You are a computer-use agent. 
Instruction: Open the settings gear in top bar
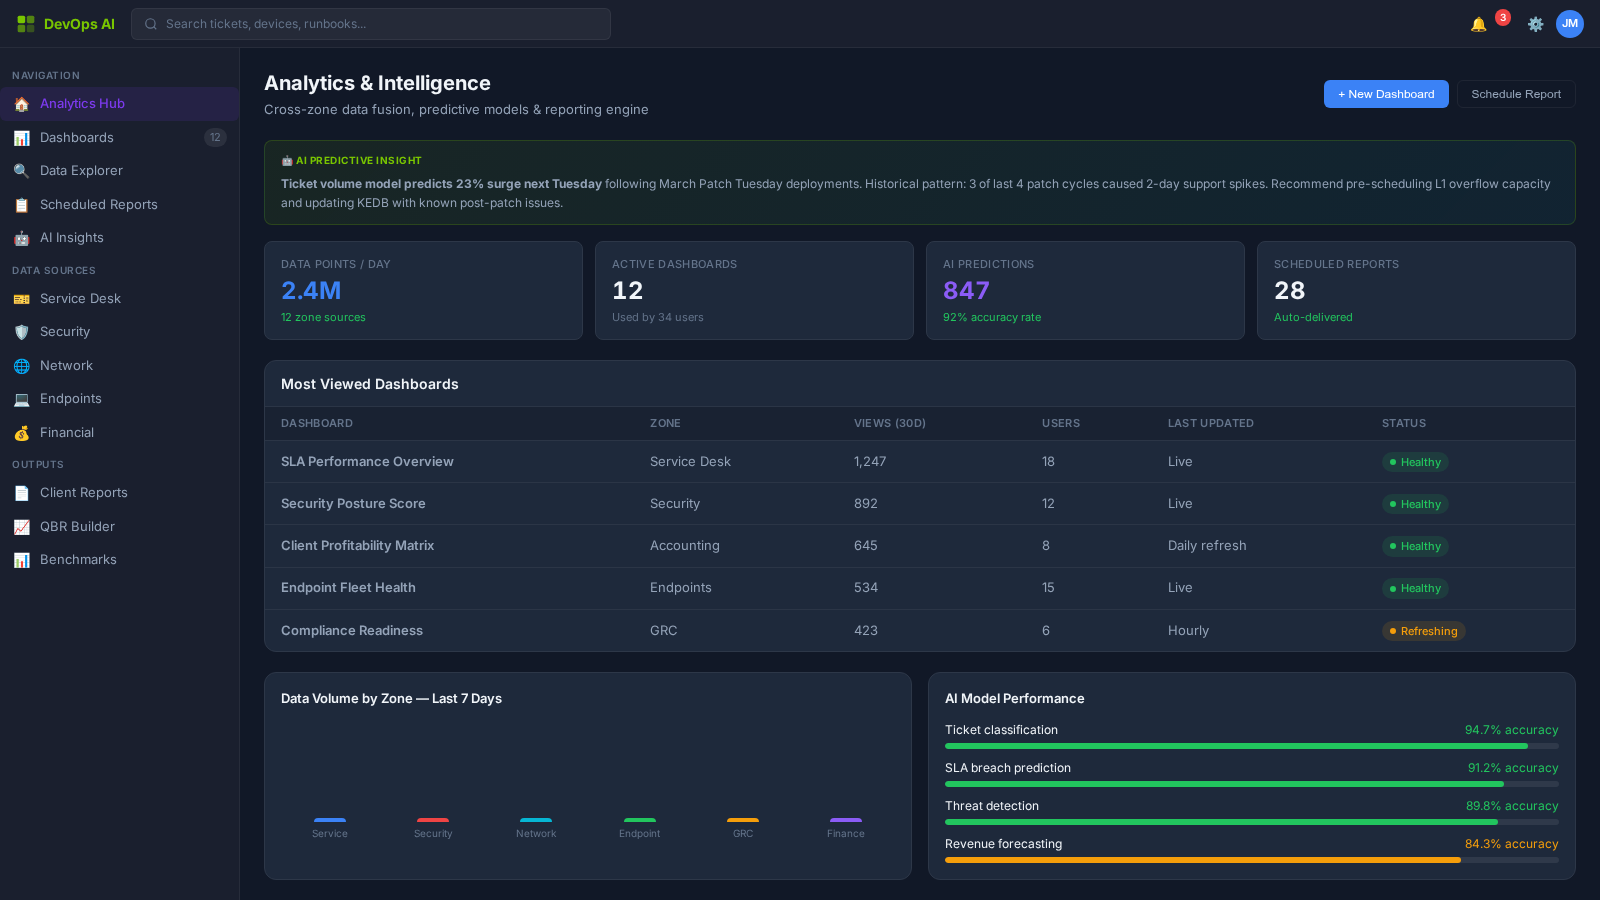pos(1535,24)
